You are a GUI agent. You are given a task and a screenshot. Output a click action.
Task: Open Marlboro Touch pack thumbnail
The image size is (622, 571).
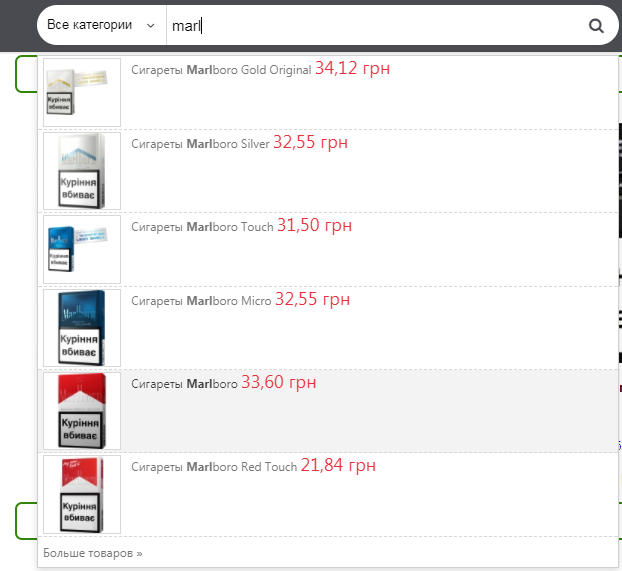click(82, 250)
